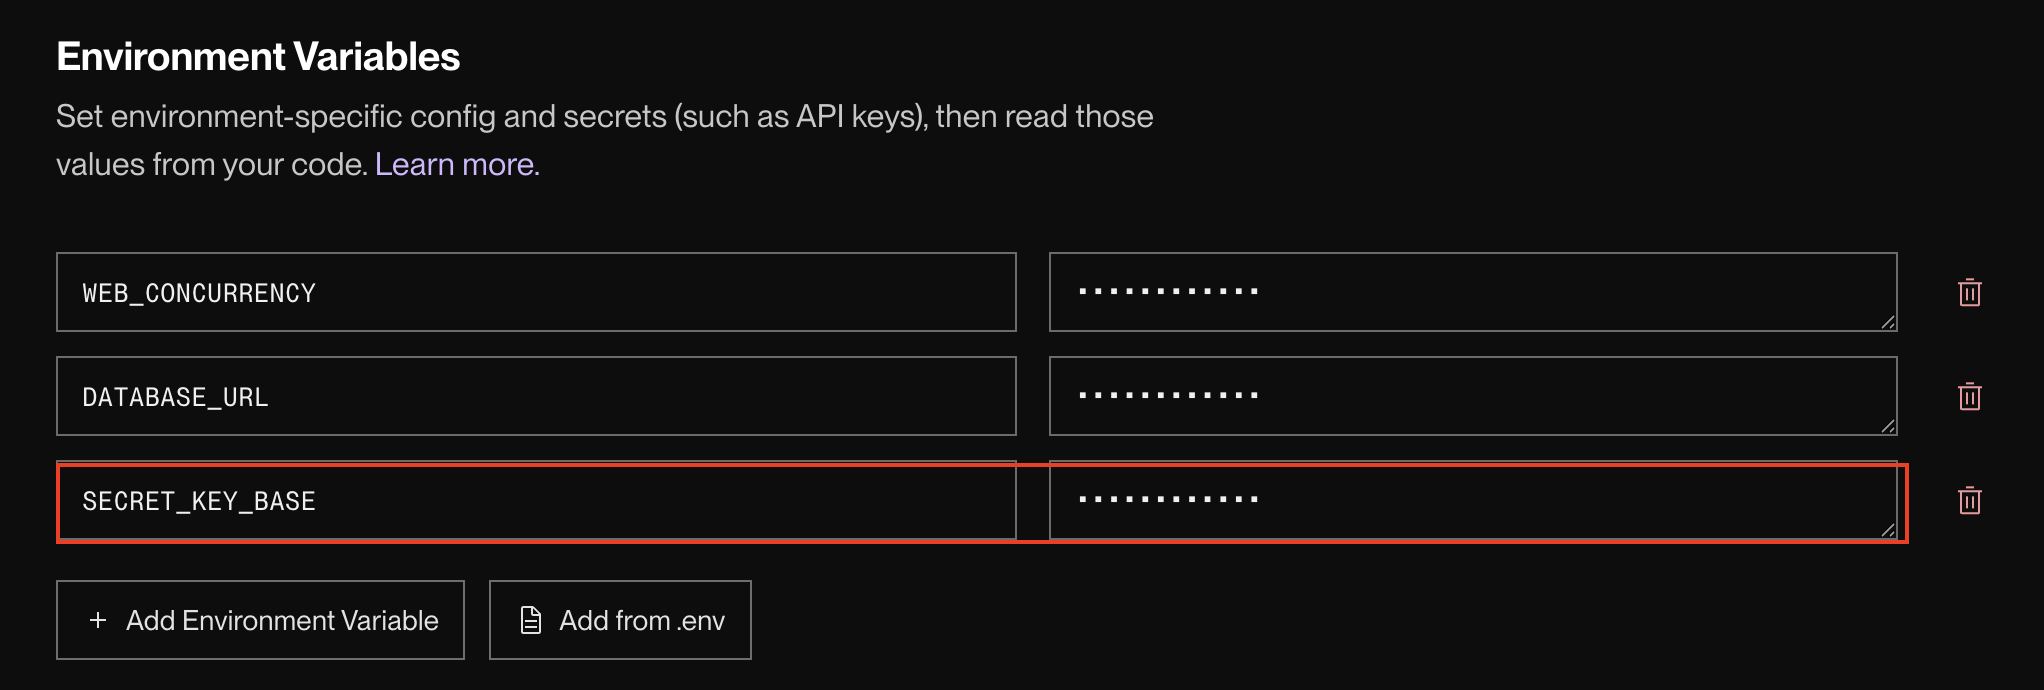Click the masked dots in the SECRET_KEY_BASE value
Image resolution: width=2044 pixels, height=690 pixels.
[x=1168, y=499]
